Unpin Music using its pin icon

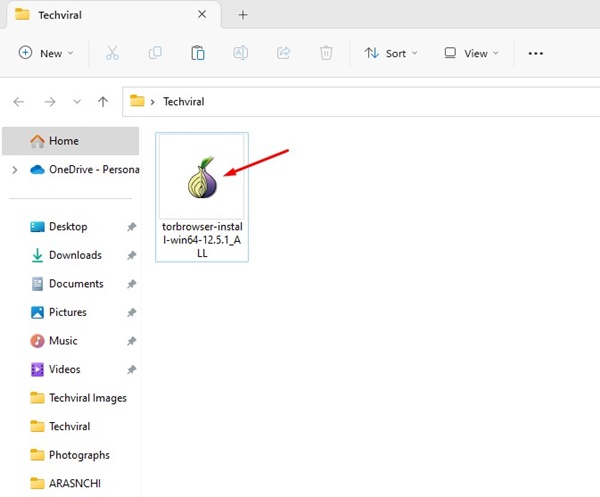131,341
